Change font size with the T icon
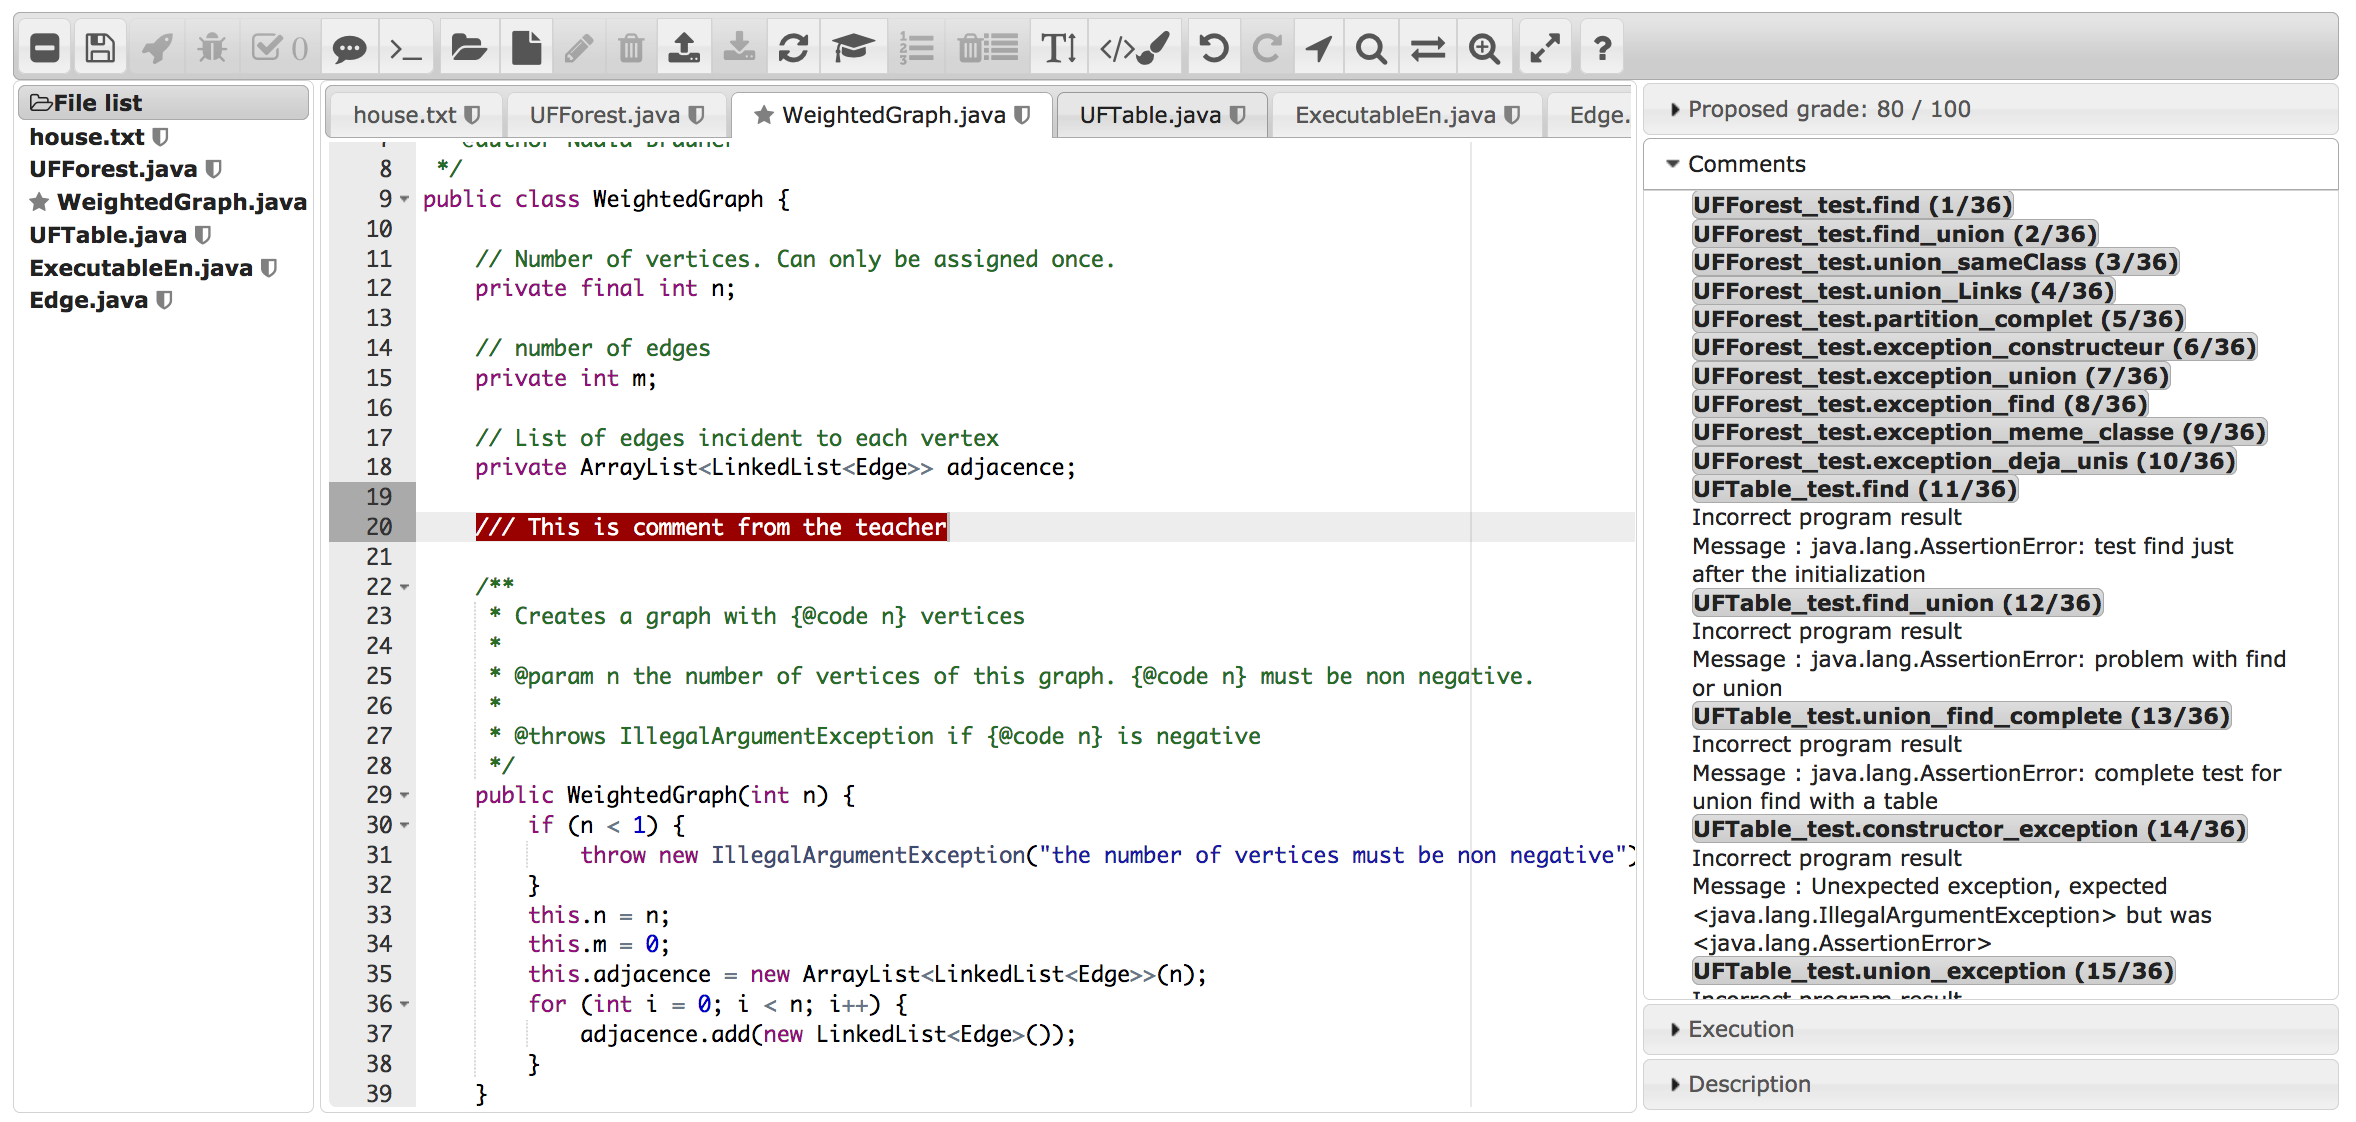This screenshot has height=1122, width=2356. click(x=1059, y=48)
